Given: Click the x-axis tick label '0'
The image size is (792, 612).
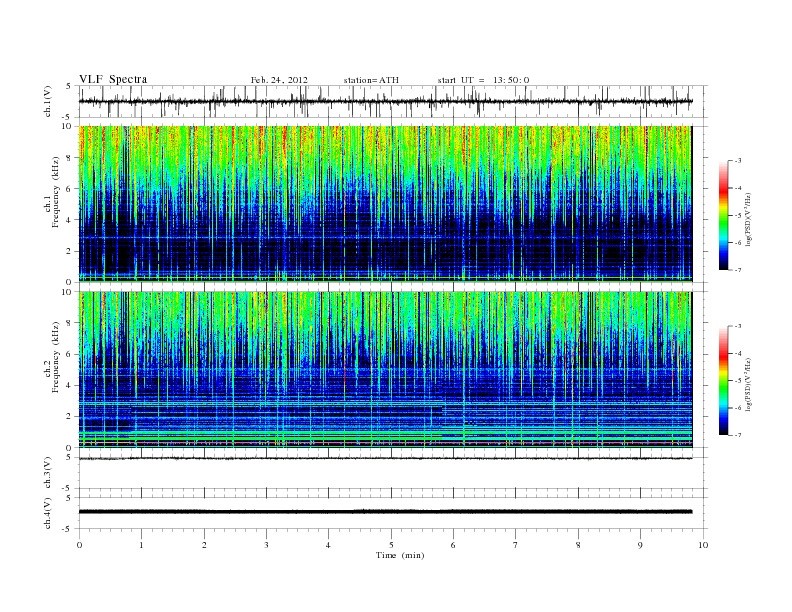Looking at the screenshot, I should pyautogui.click(x=79, y=545).
